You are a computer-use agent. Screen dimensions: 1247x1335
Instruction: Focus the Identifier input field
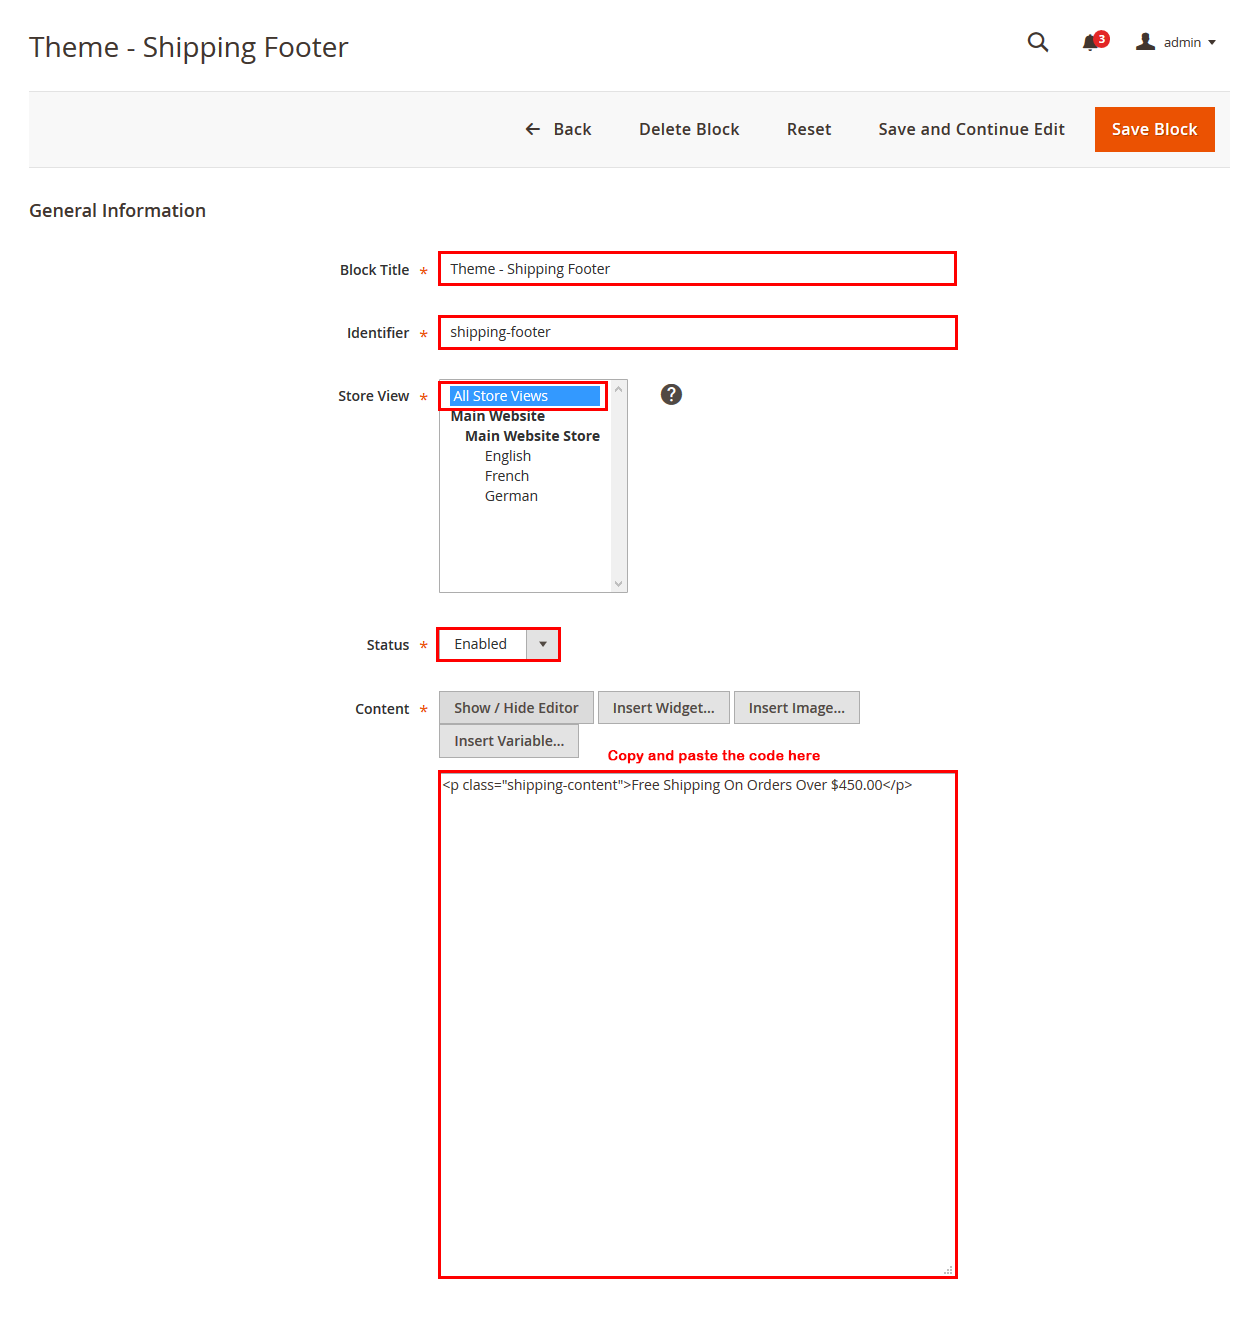pyautogui.click(x=697, y=332)
